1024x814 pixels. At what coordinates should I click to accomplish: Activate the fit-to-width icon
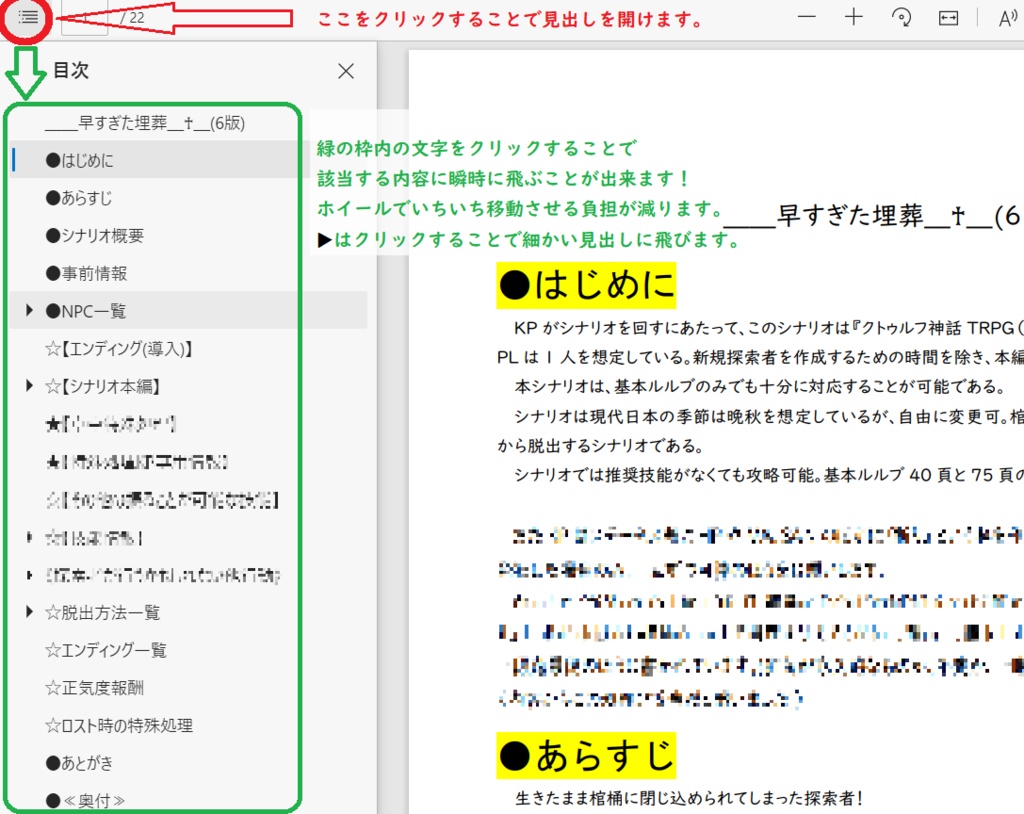(947, 17)
